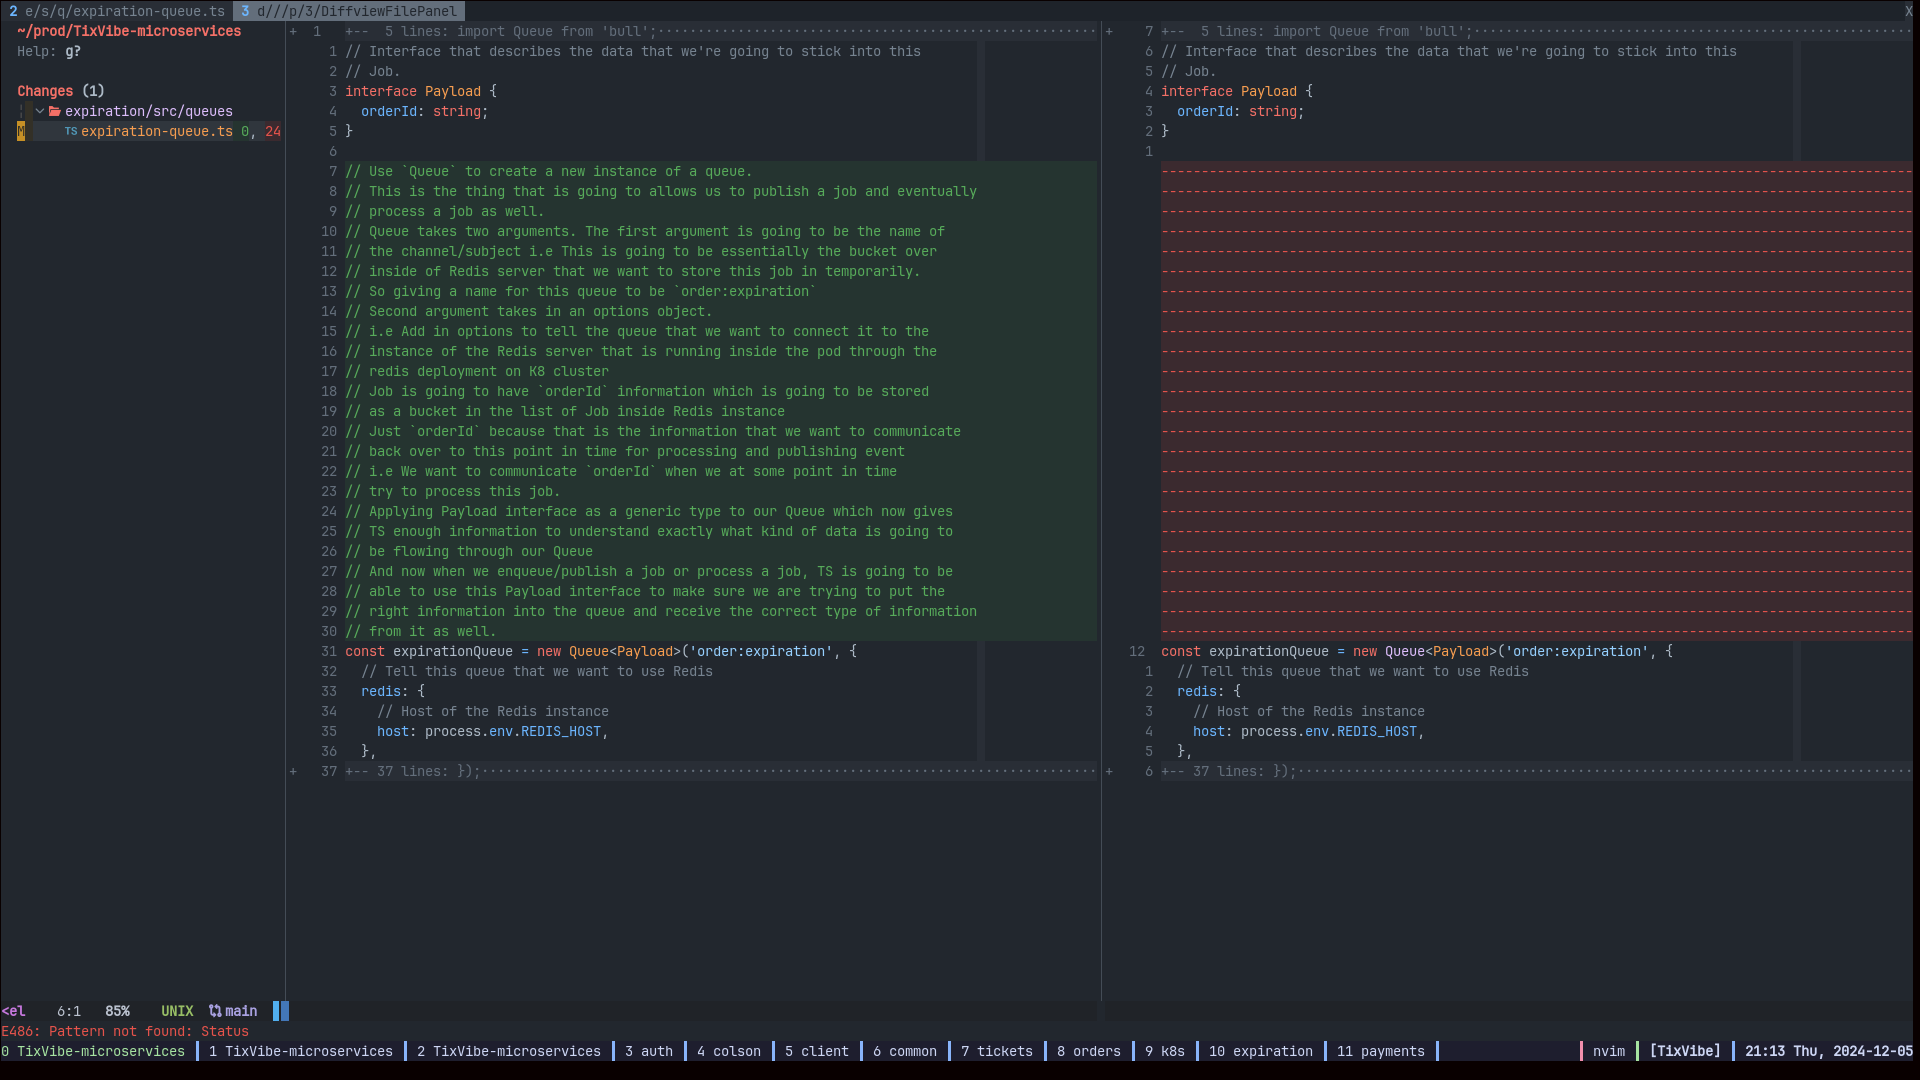This screenshot has height=1080, width=1920.
Task: Expand the folded 37 lines in right pane
Action: pos(1228,771)
